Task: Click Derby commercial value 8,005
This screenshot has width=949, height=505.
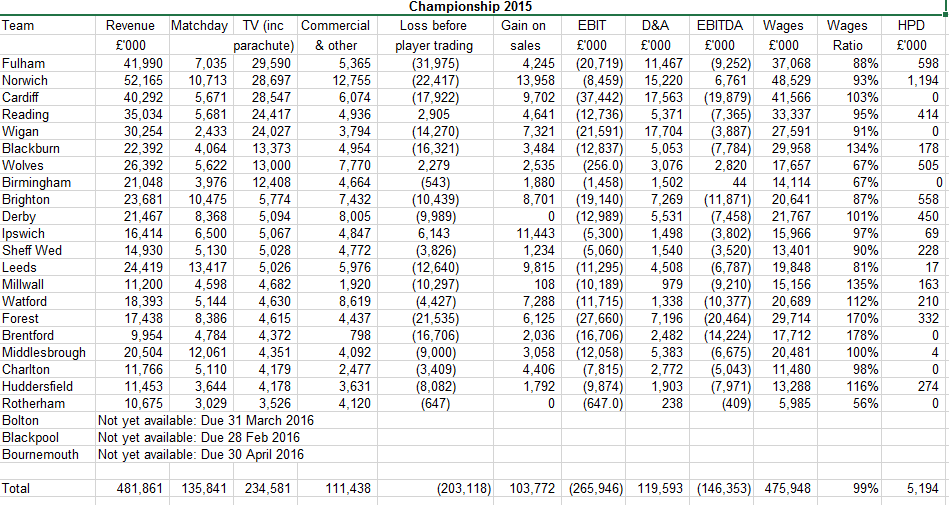Action: [x=354, y=216]
